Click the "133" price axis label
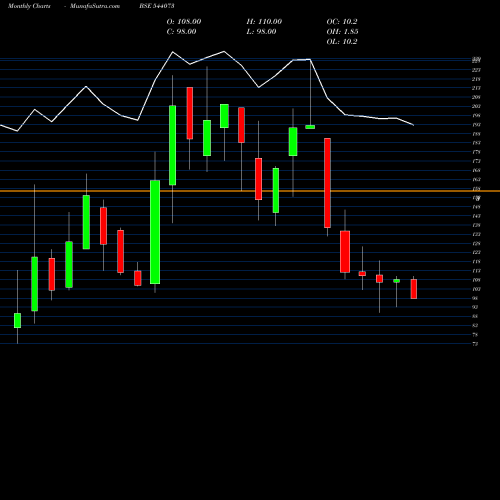This screenshot has height=500, width=500. 477,234
